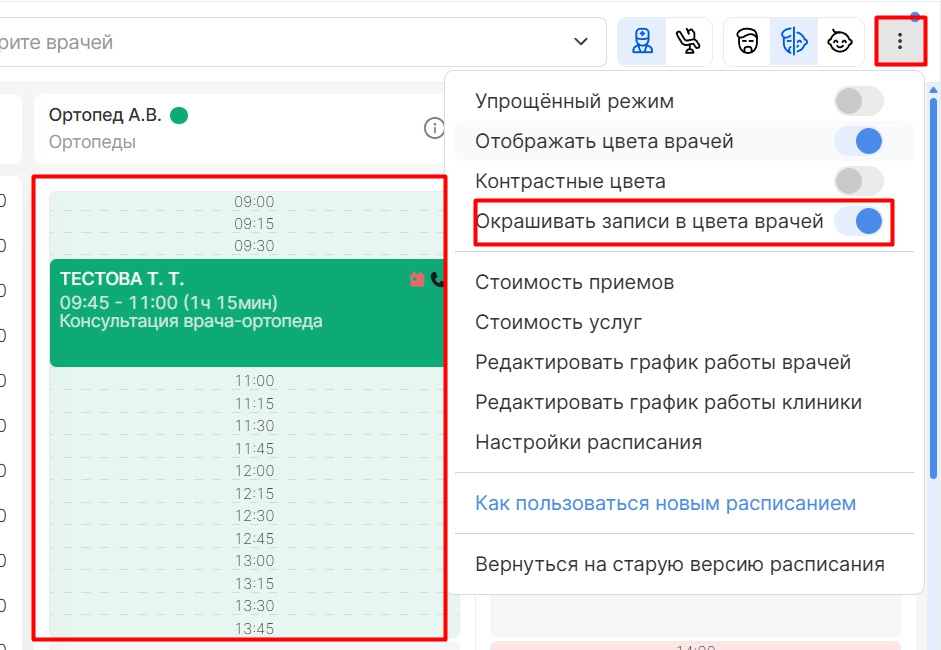Filter by bearded adult patient icon
Screen dimensions: 941x650
coord(747,41)
